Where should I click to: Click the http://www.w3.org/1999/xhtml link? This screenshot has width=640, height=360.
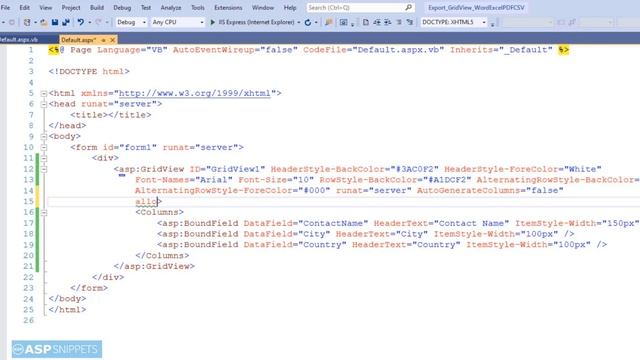[195, 93]
